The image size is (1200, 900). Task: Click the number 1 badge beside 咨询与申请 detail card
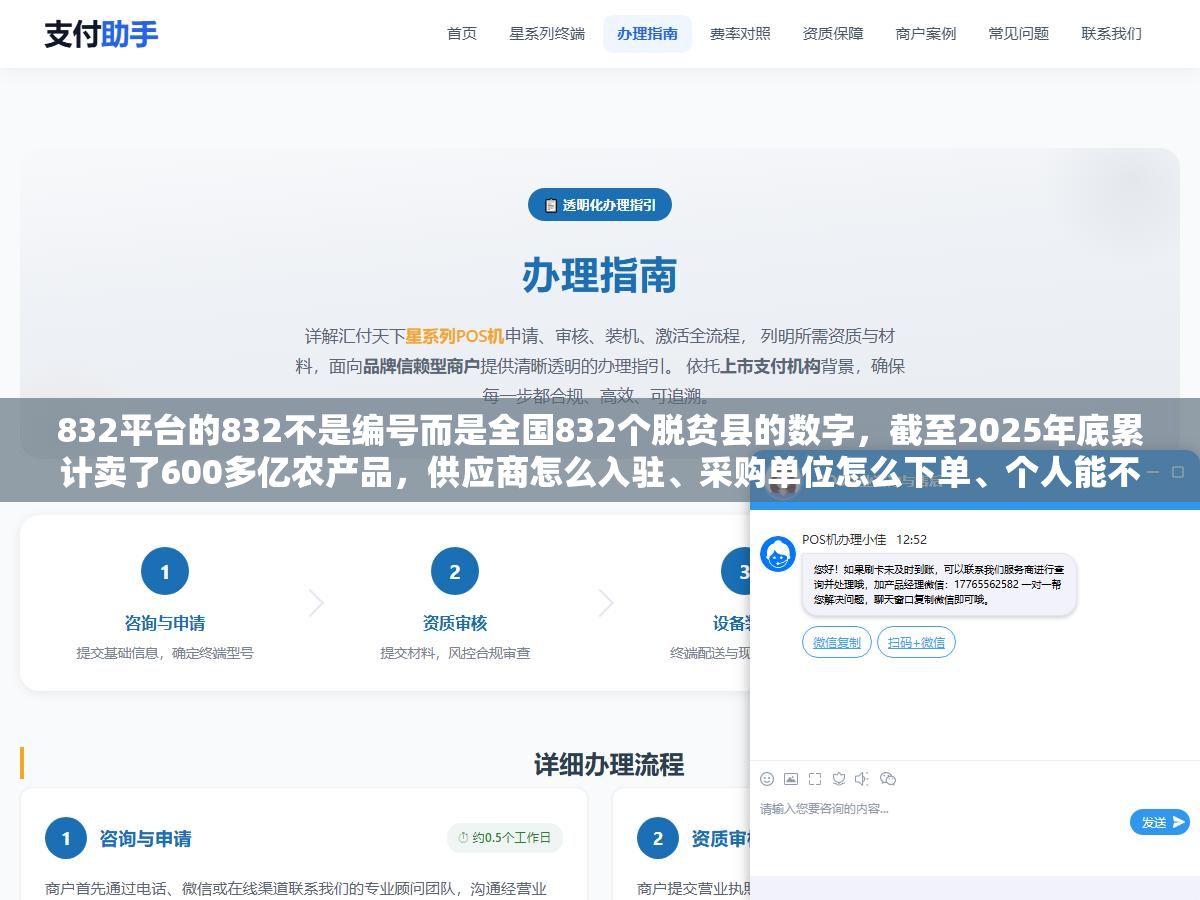(x=66, y=839)
